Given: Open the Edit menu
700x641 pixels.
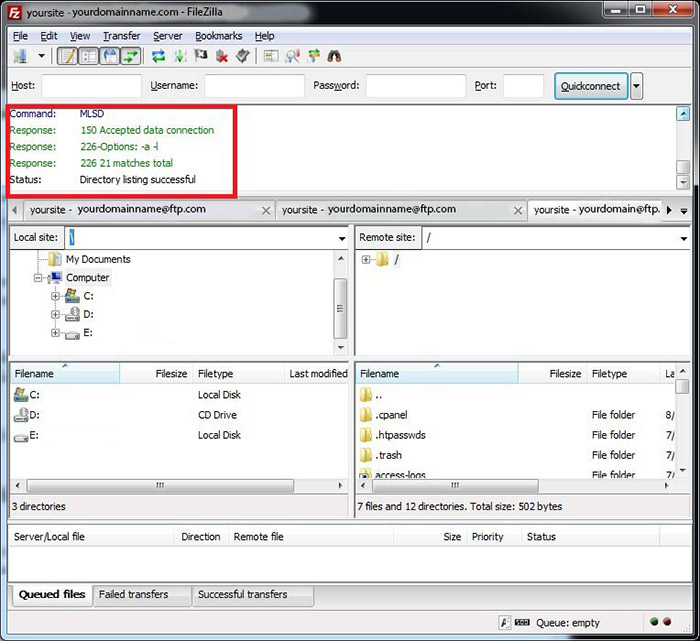Looking at the screenshot, I should point(49,36).
